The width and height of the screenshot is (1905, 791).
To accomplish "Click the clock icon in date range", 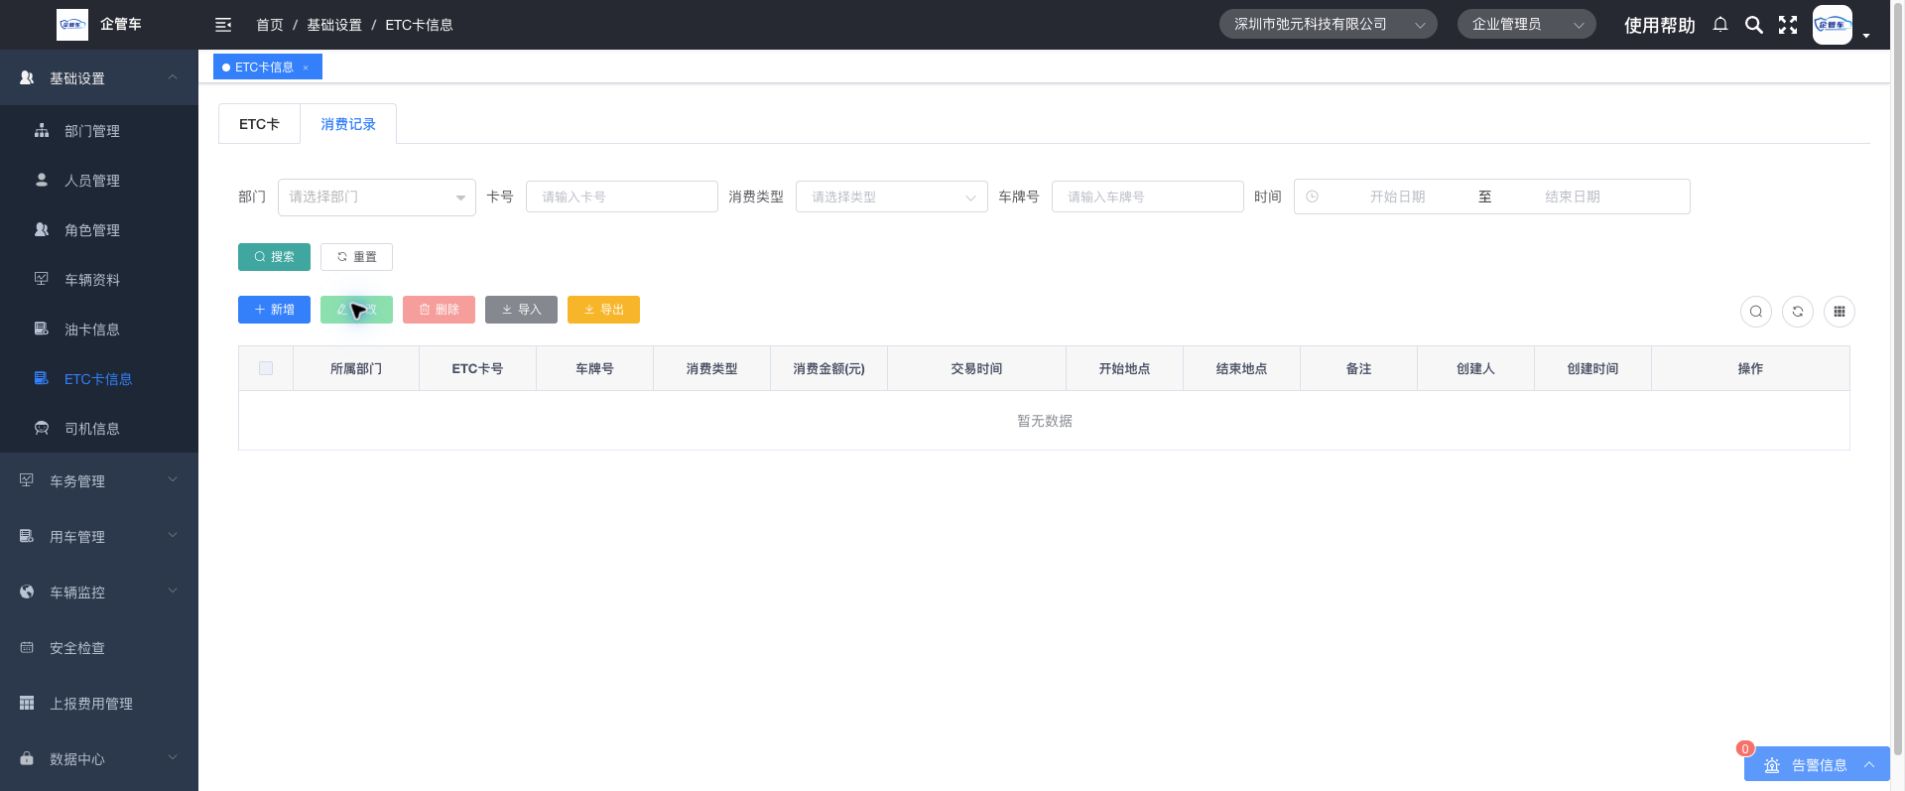I will pyautogui.click(x=1312, y=197).
